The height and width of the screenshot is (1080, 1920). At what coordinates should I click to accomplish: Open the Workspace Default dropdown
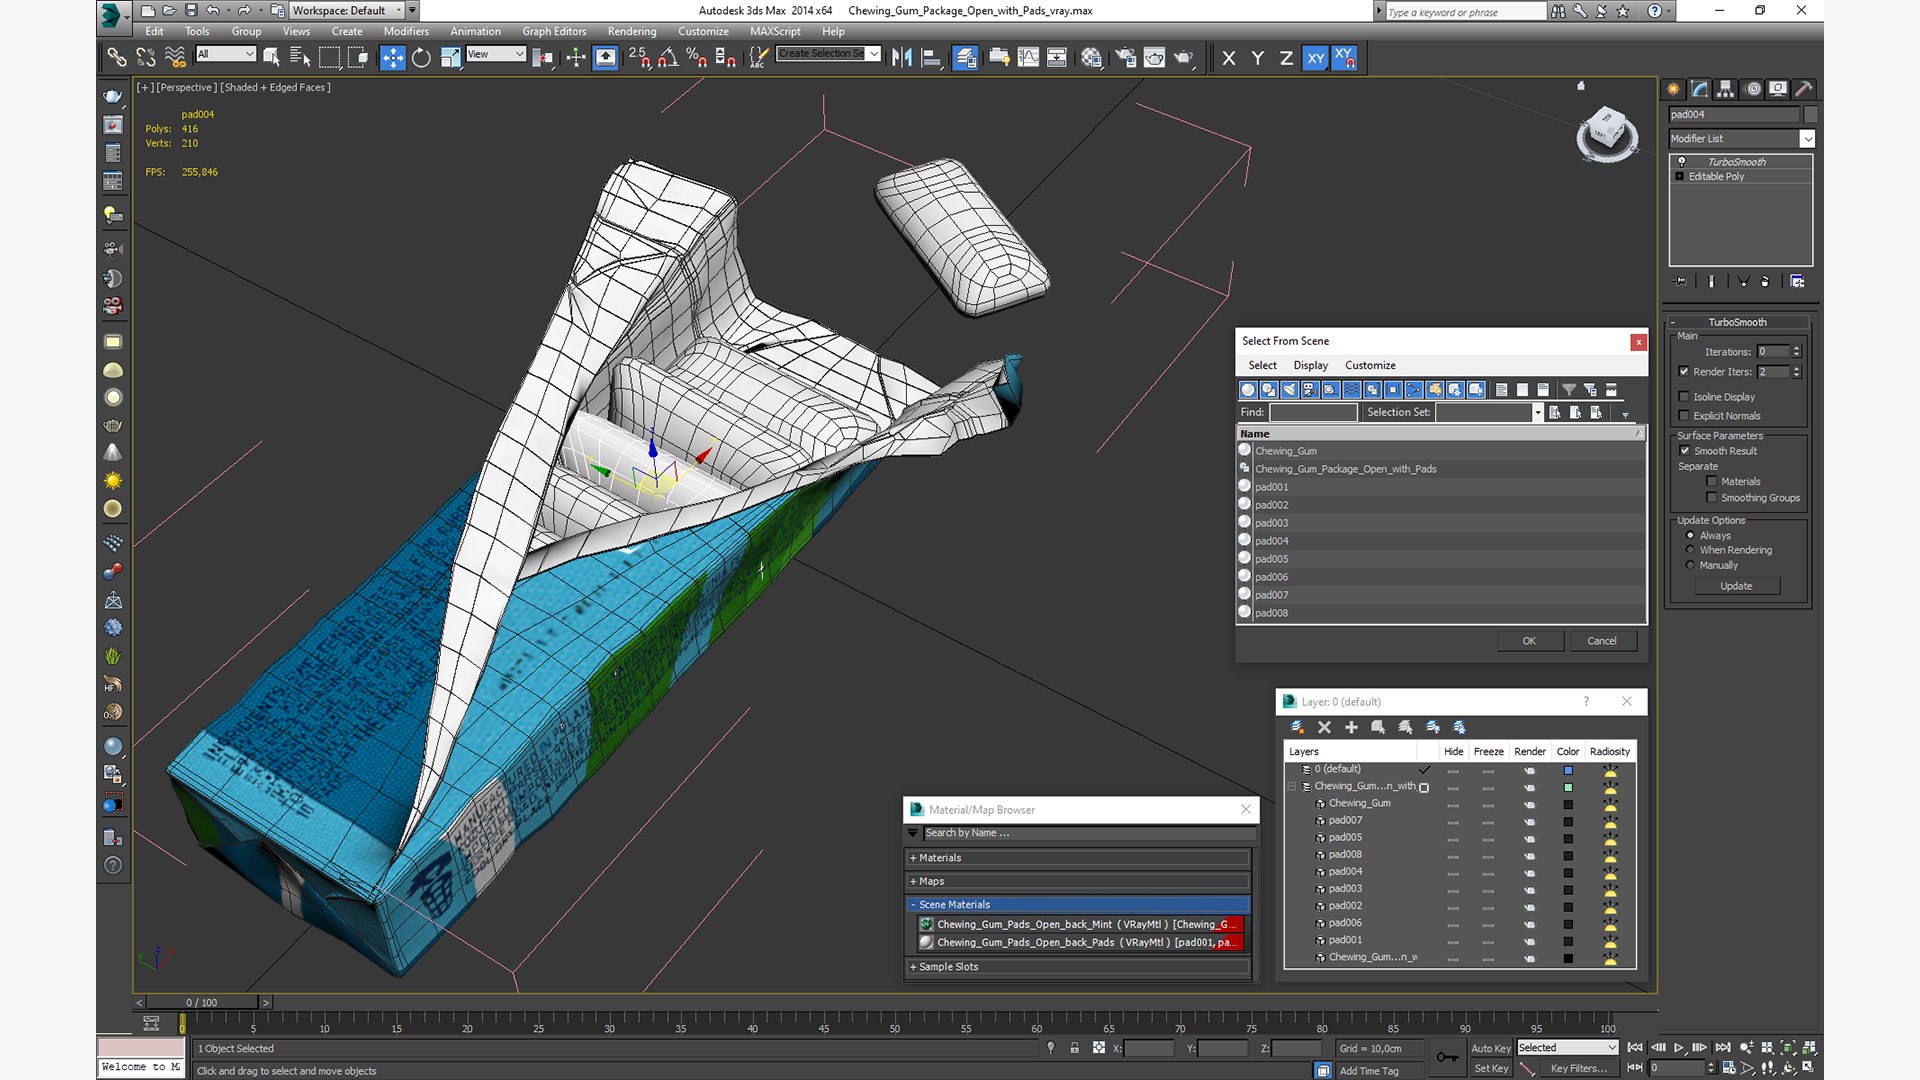(x=347, y=11)
